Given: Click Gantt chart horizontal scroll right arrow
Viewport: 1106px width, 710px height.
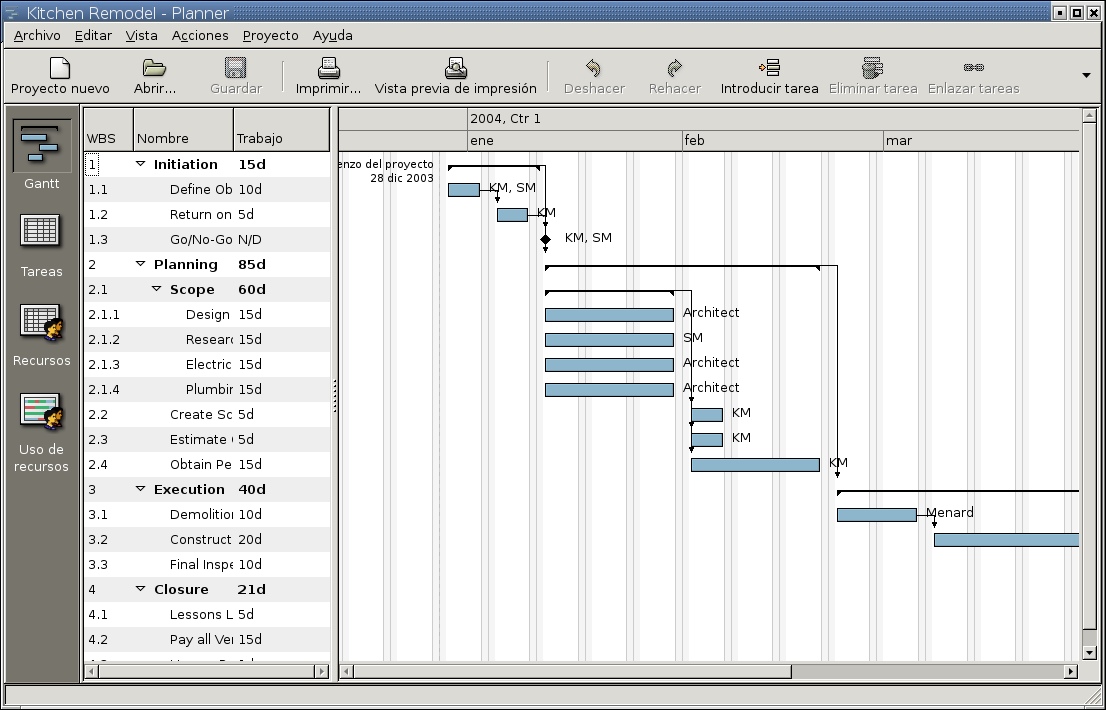Looking at the screenshot, I should coord(1071,671).
